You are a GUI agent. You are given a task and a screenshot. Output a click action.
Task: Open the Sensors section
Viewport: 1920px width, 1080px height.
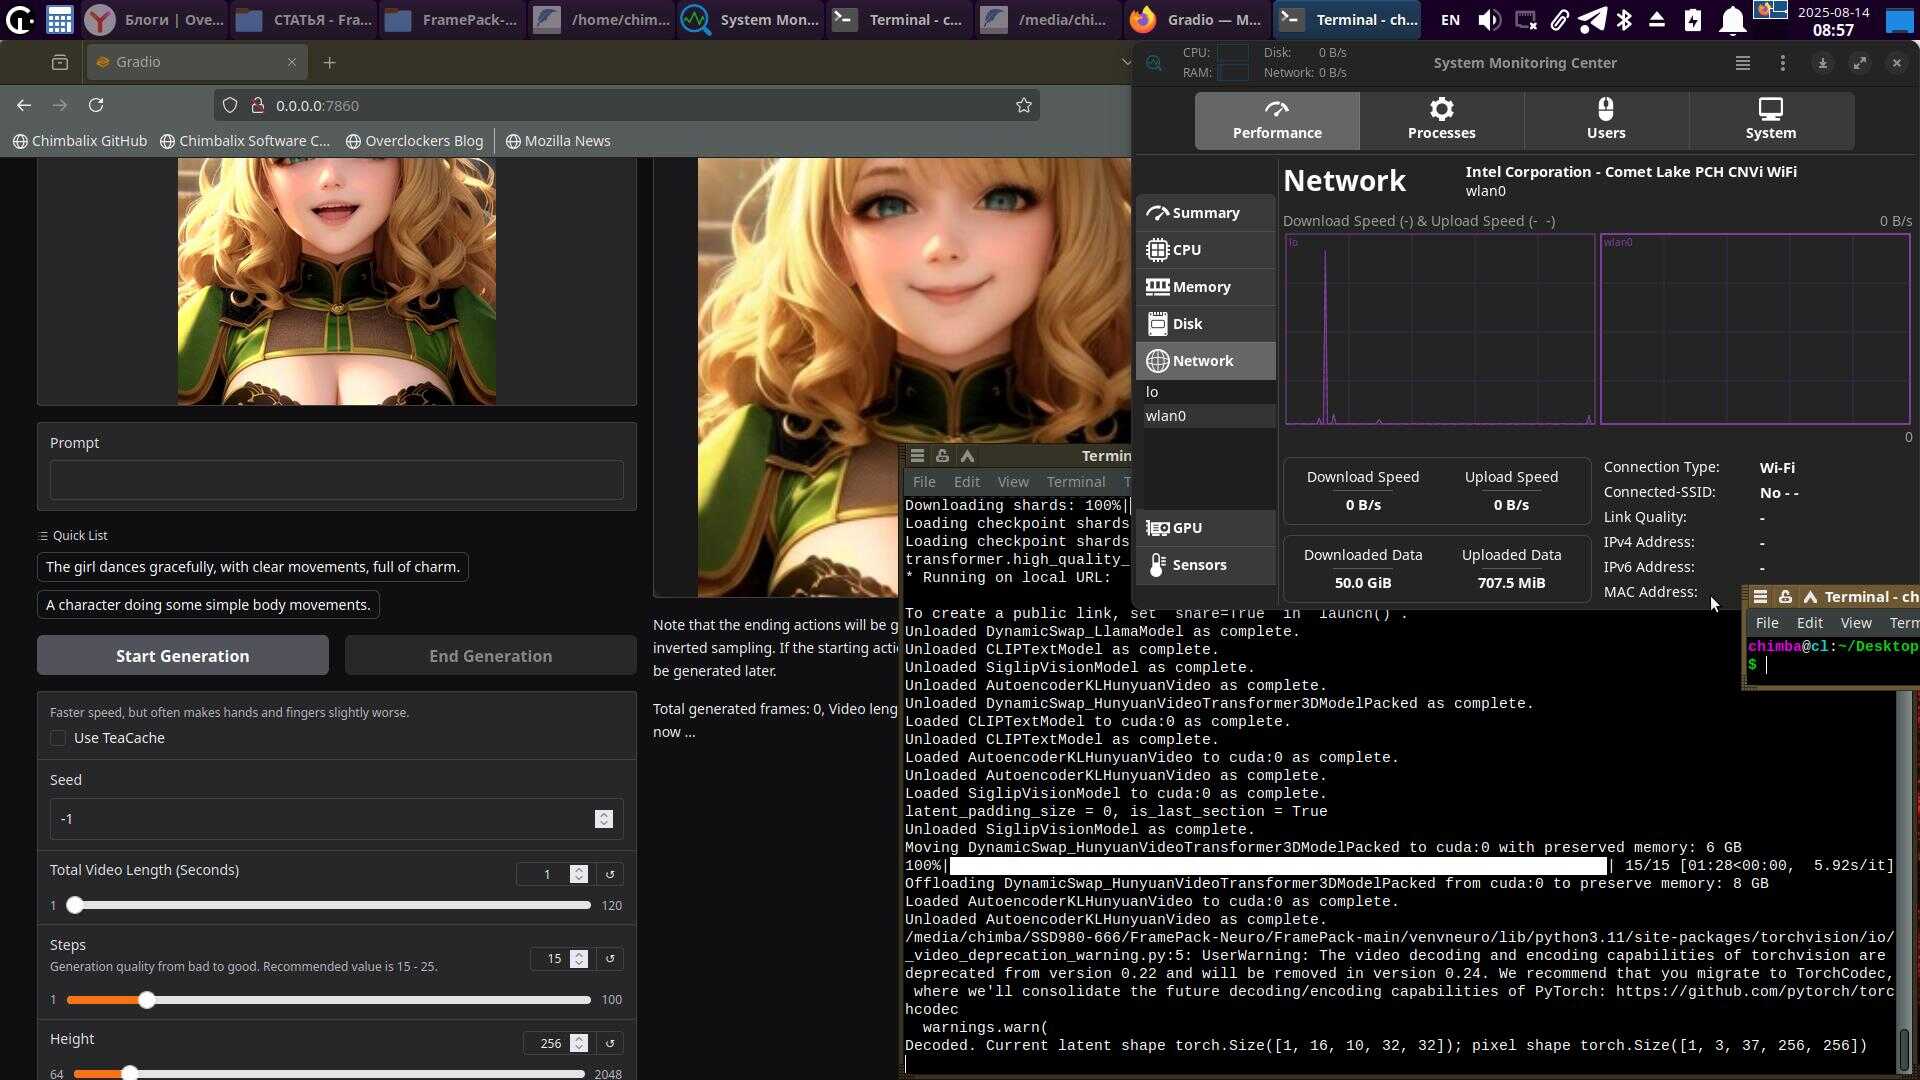pos(1198,565)
